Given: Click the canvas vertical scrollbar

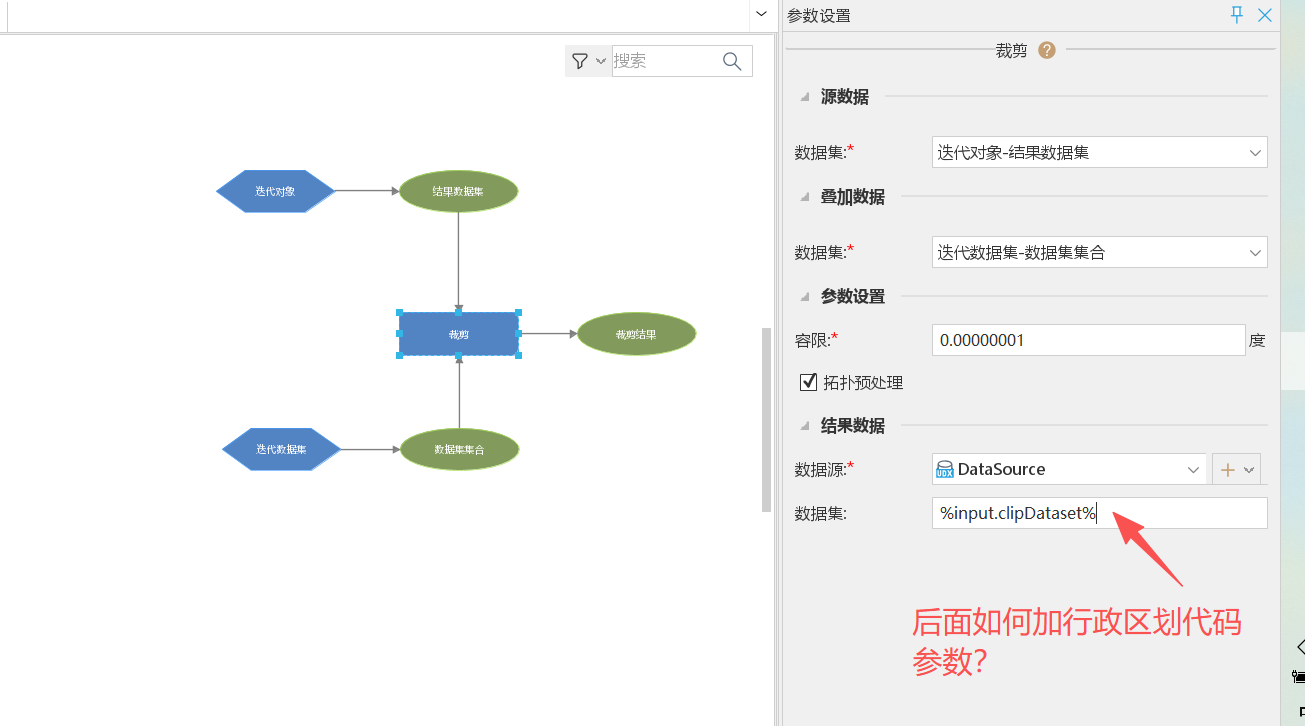Looking at the screenshot, I should pos(767,420).
